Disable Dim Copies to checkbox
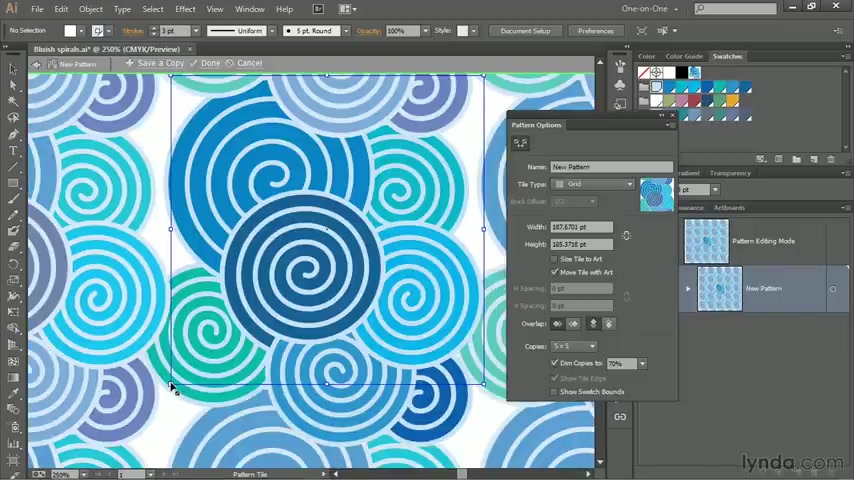 pos(554,363)
